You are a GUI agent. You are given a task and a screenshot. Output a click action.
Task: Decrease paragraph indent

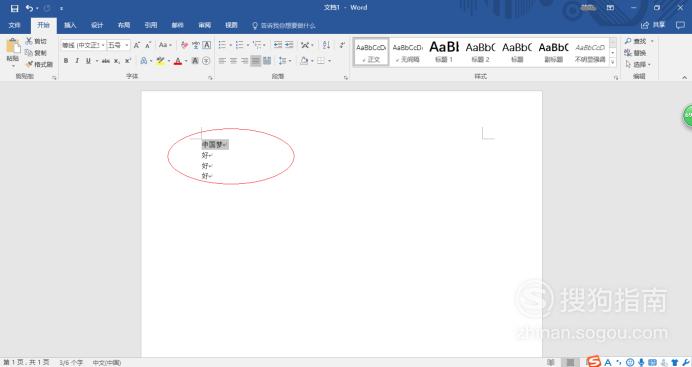[278, 45]
